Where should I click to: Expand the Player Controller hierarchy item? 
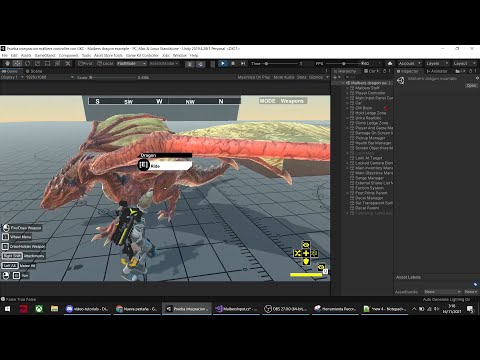pyautogui.click(x=347, y=93)
